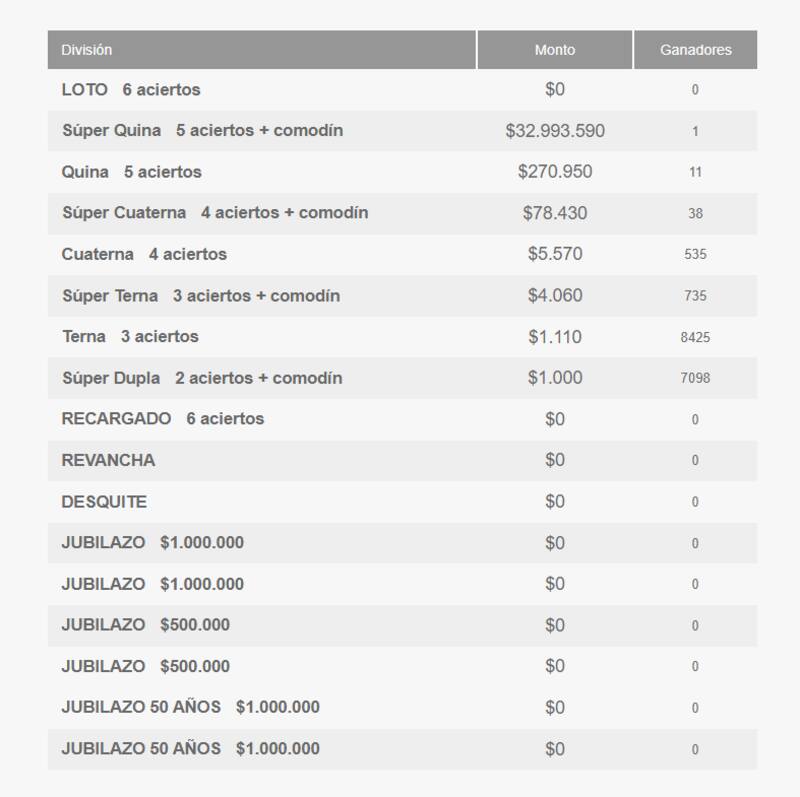
Task: Click the Súper Quina division label
Action: pyautogui.click(x=203, y=131)
